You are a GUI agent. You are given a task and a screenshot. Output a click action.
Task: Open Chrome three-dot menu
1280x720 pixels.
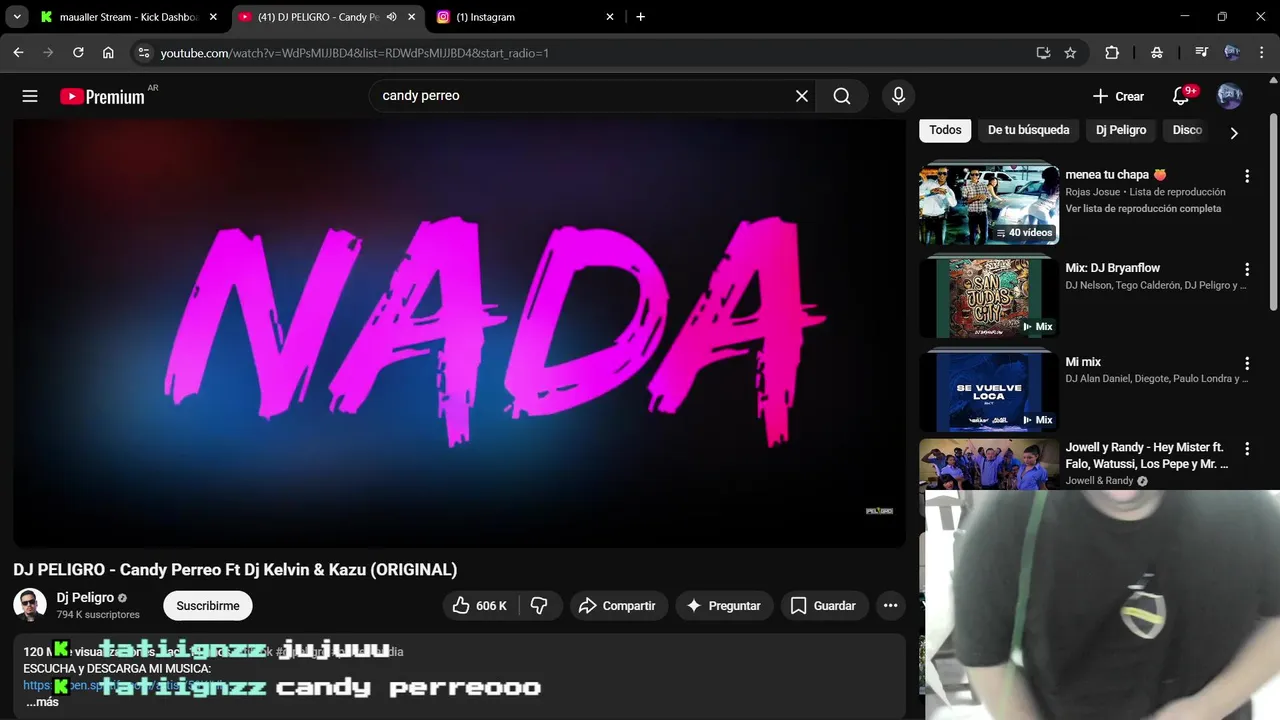point(1261,53)
